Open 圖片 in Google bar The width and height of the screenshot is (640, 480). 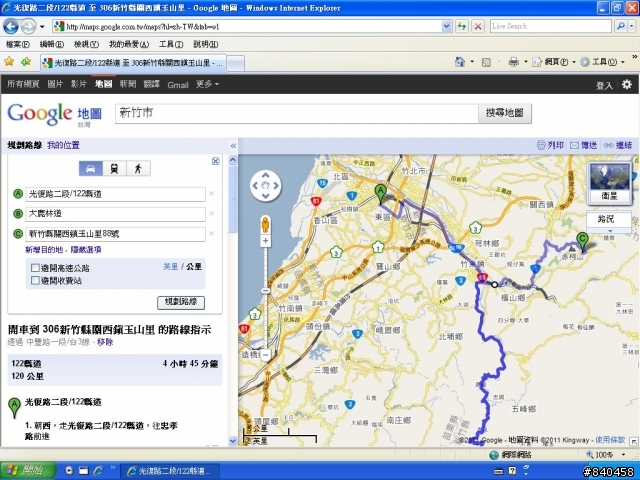(x=55, y=84)
